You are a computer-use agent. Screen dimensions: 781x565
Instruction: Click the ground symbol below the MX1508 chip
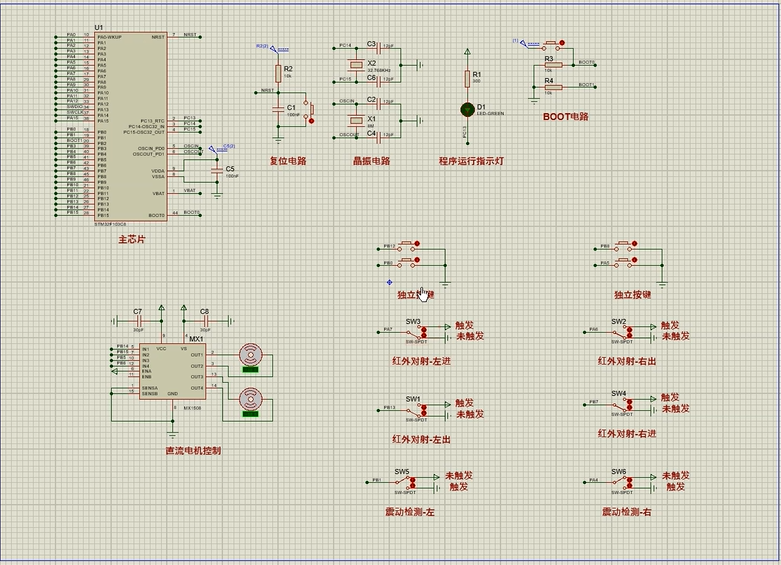pyautogui.click(x=172, y=434)
